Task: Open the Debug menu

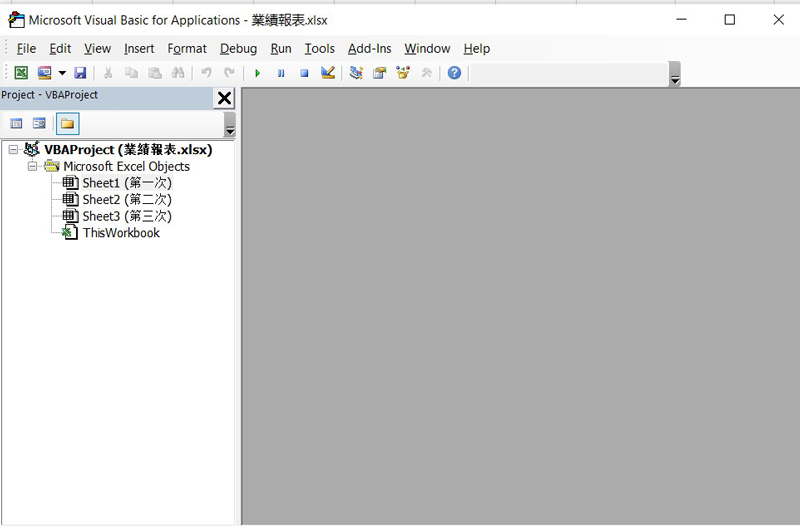Action: click(x=238, y=48)
